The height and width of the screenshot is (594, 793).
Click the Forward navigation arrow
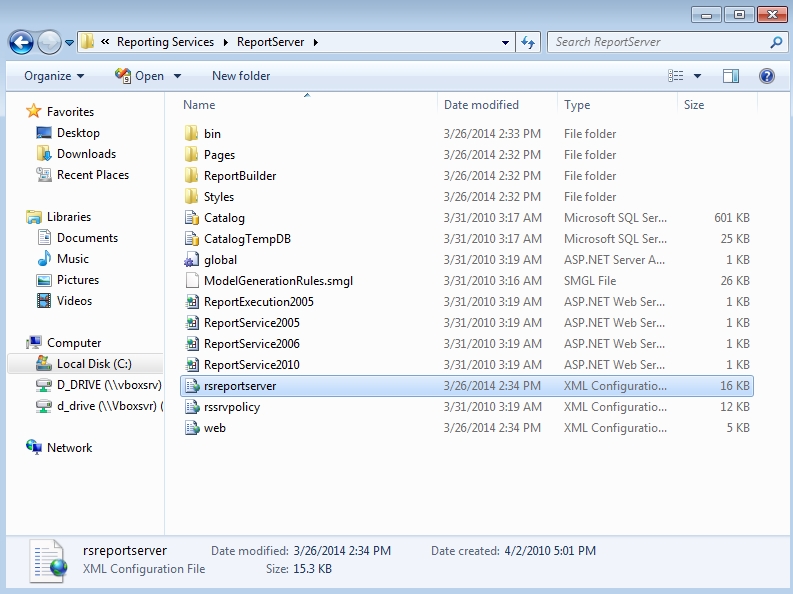pyautogui.click(x=49, y=42)
